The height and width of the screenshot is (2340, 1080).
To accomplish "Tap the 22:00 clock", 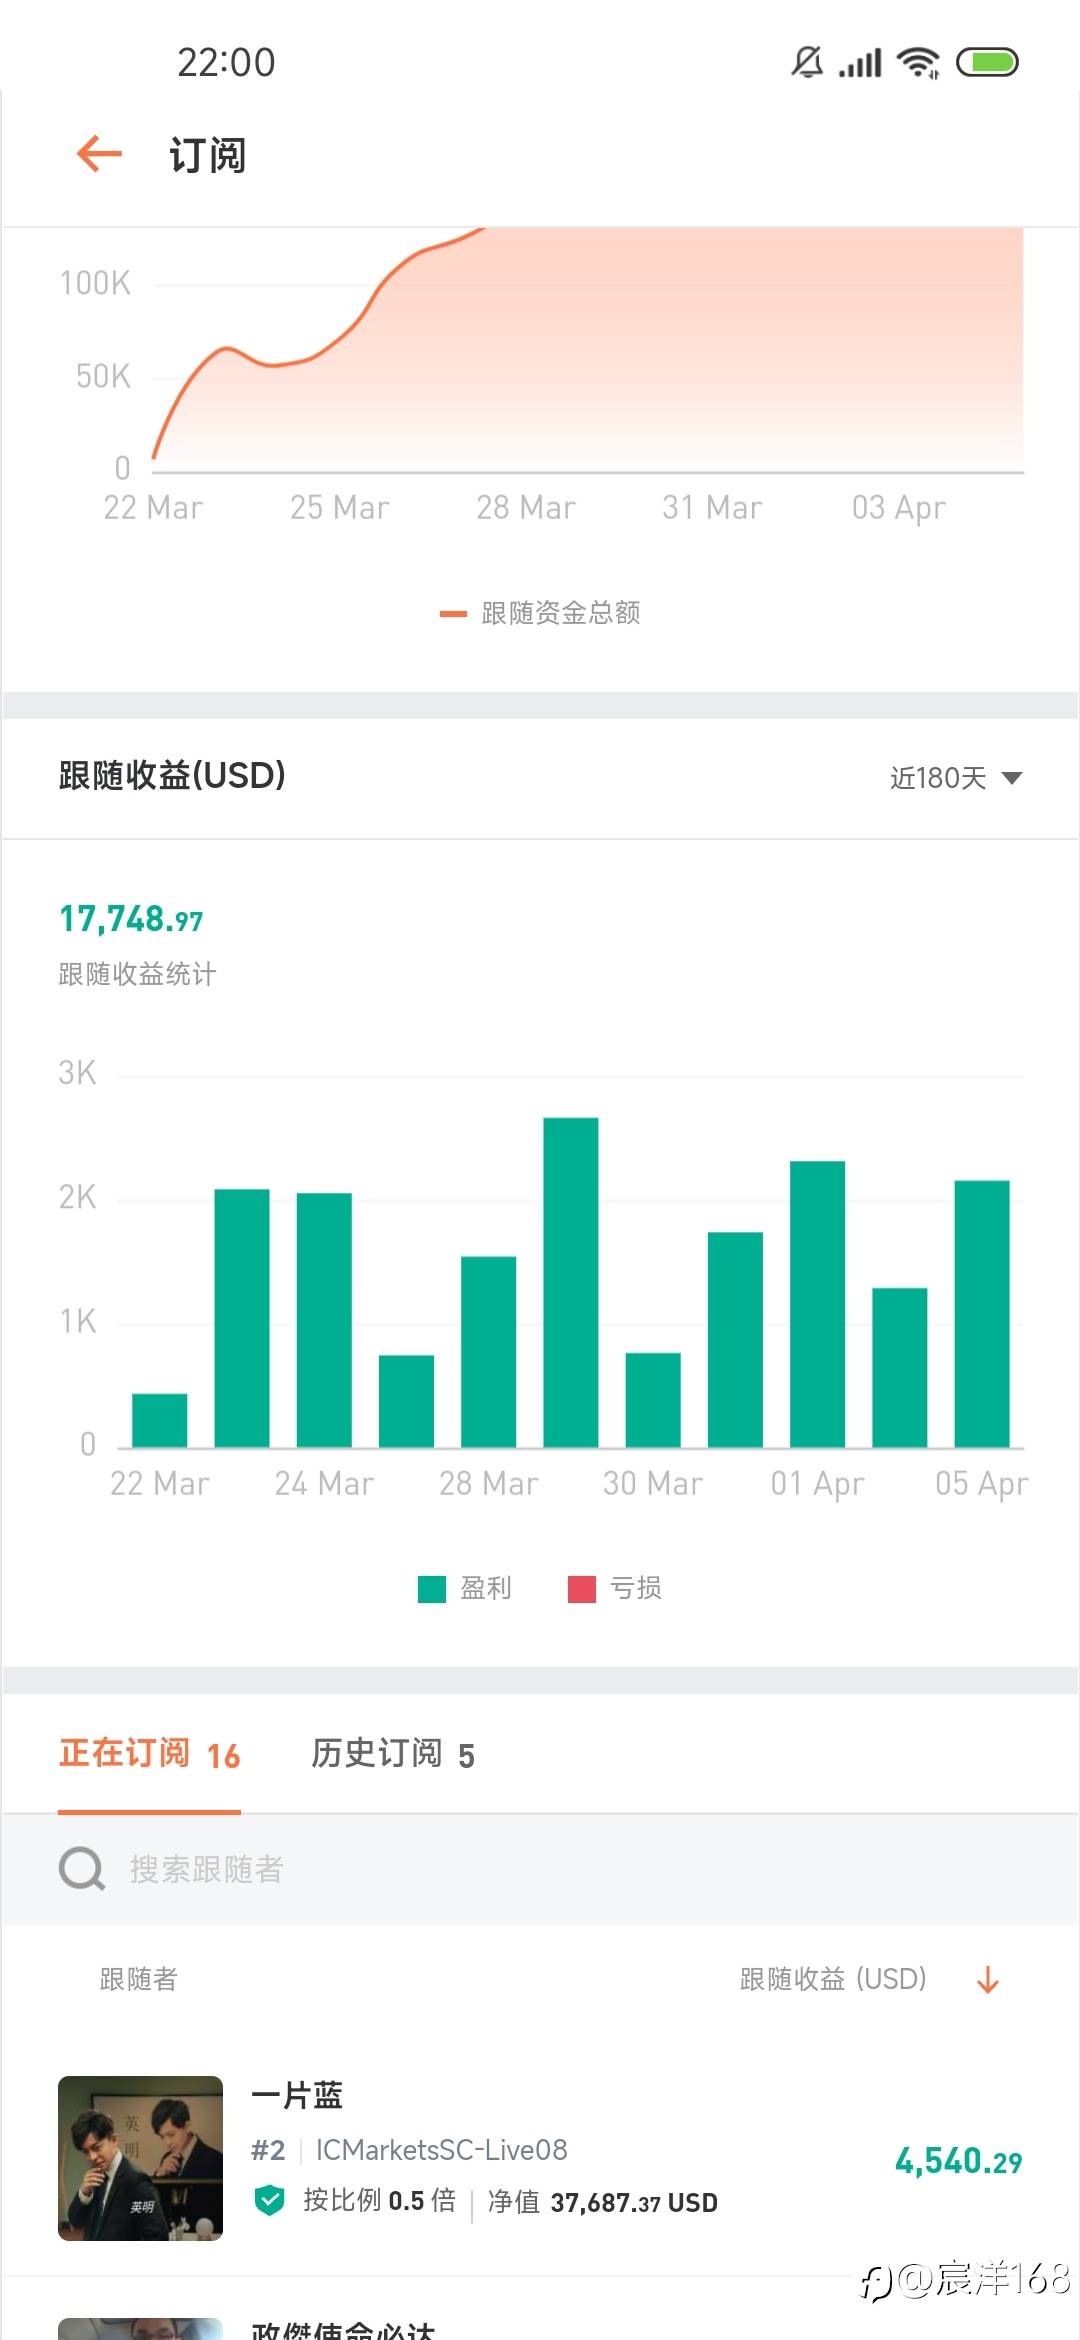I will 226,62.
